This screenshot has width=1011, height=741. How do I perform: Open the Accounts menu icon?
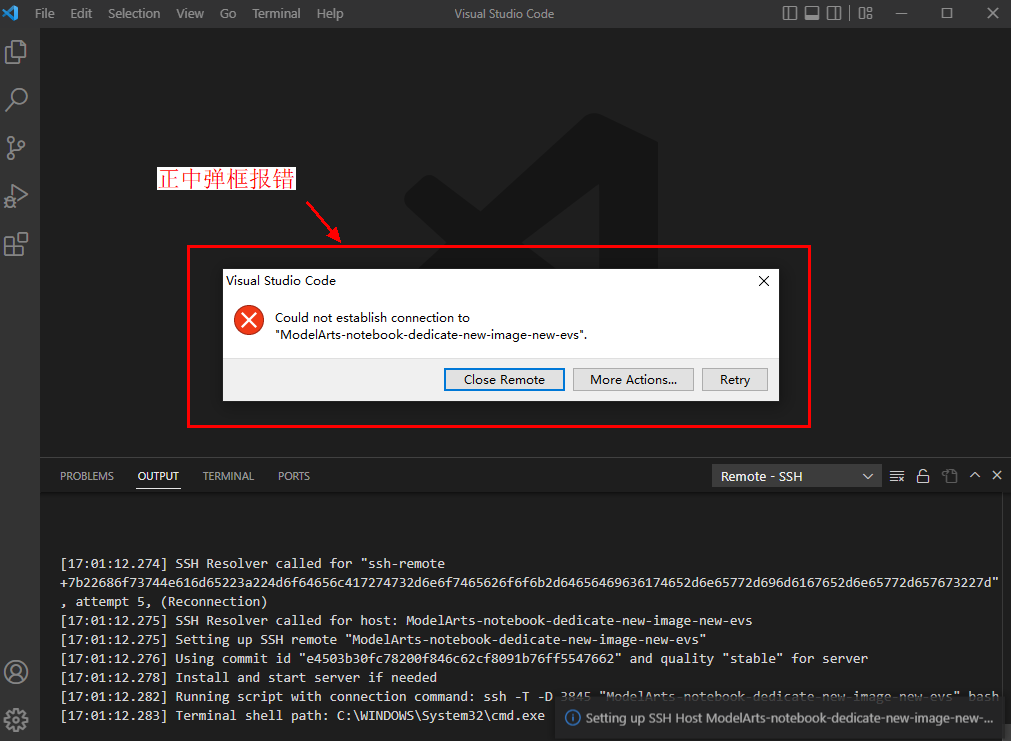tap(16, 672)
